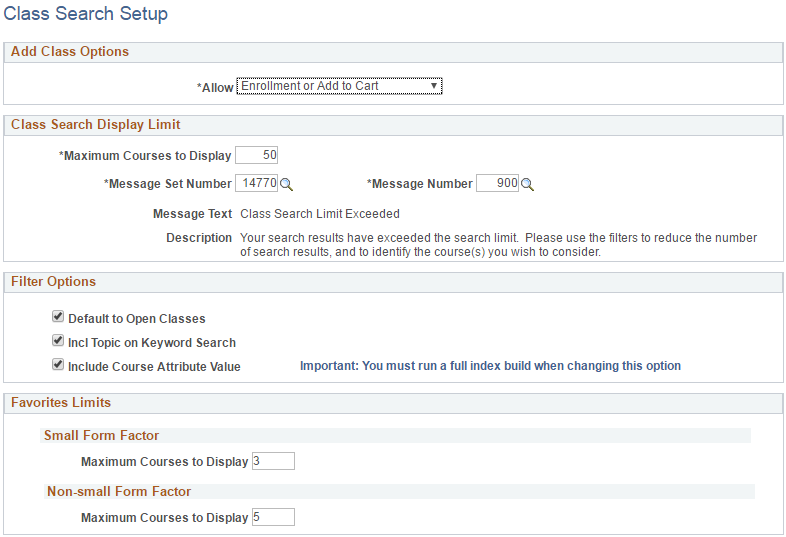
Task: Uncheck Include Course Attribute Value
Action: 58,366
